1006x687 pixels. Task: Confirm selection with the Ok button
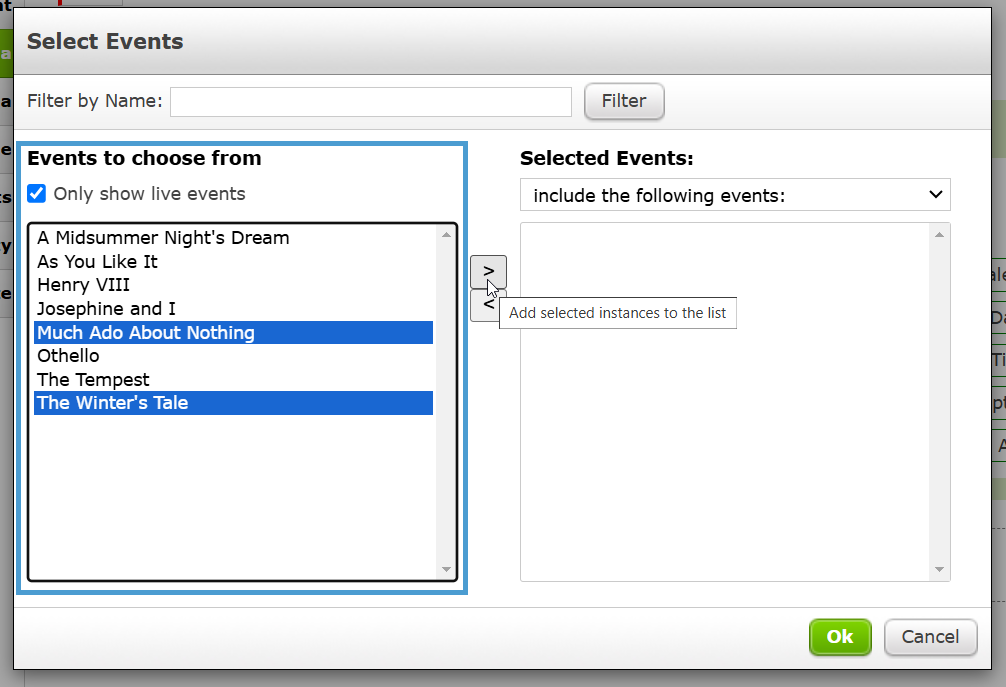pos(840,637)
